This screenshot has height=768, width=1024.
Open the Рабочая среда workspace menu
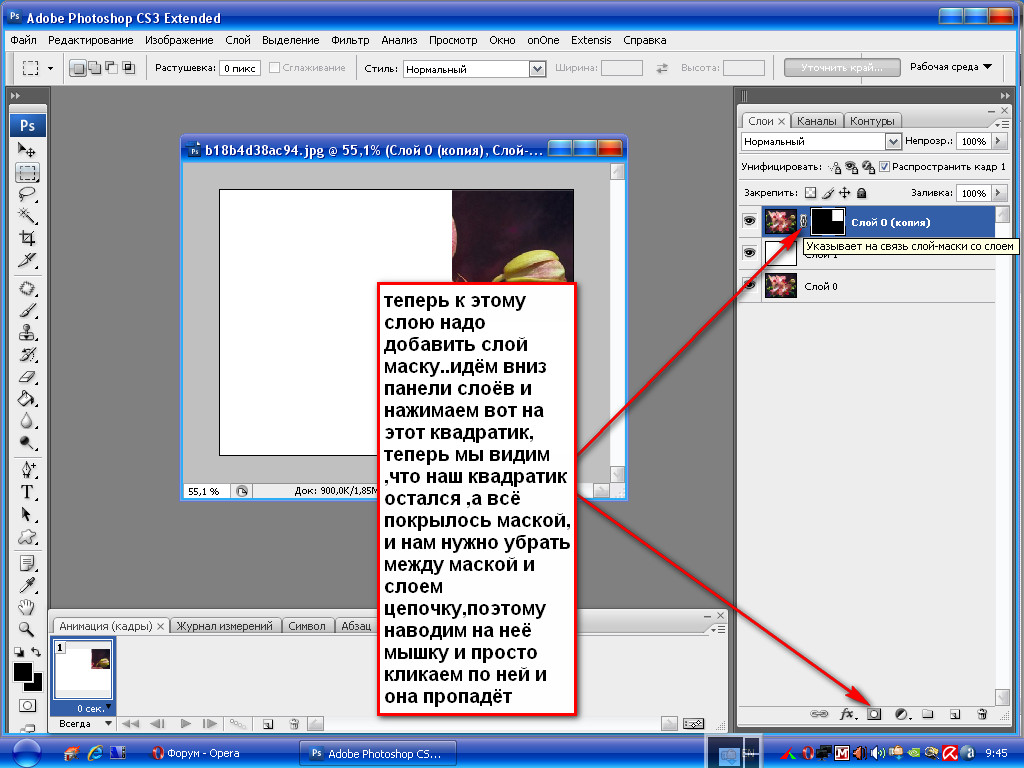click(951, 67)
